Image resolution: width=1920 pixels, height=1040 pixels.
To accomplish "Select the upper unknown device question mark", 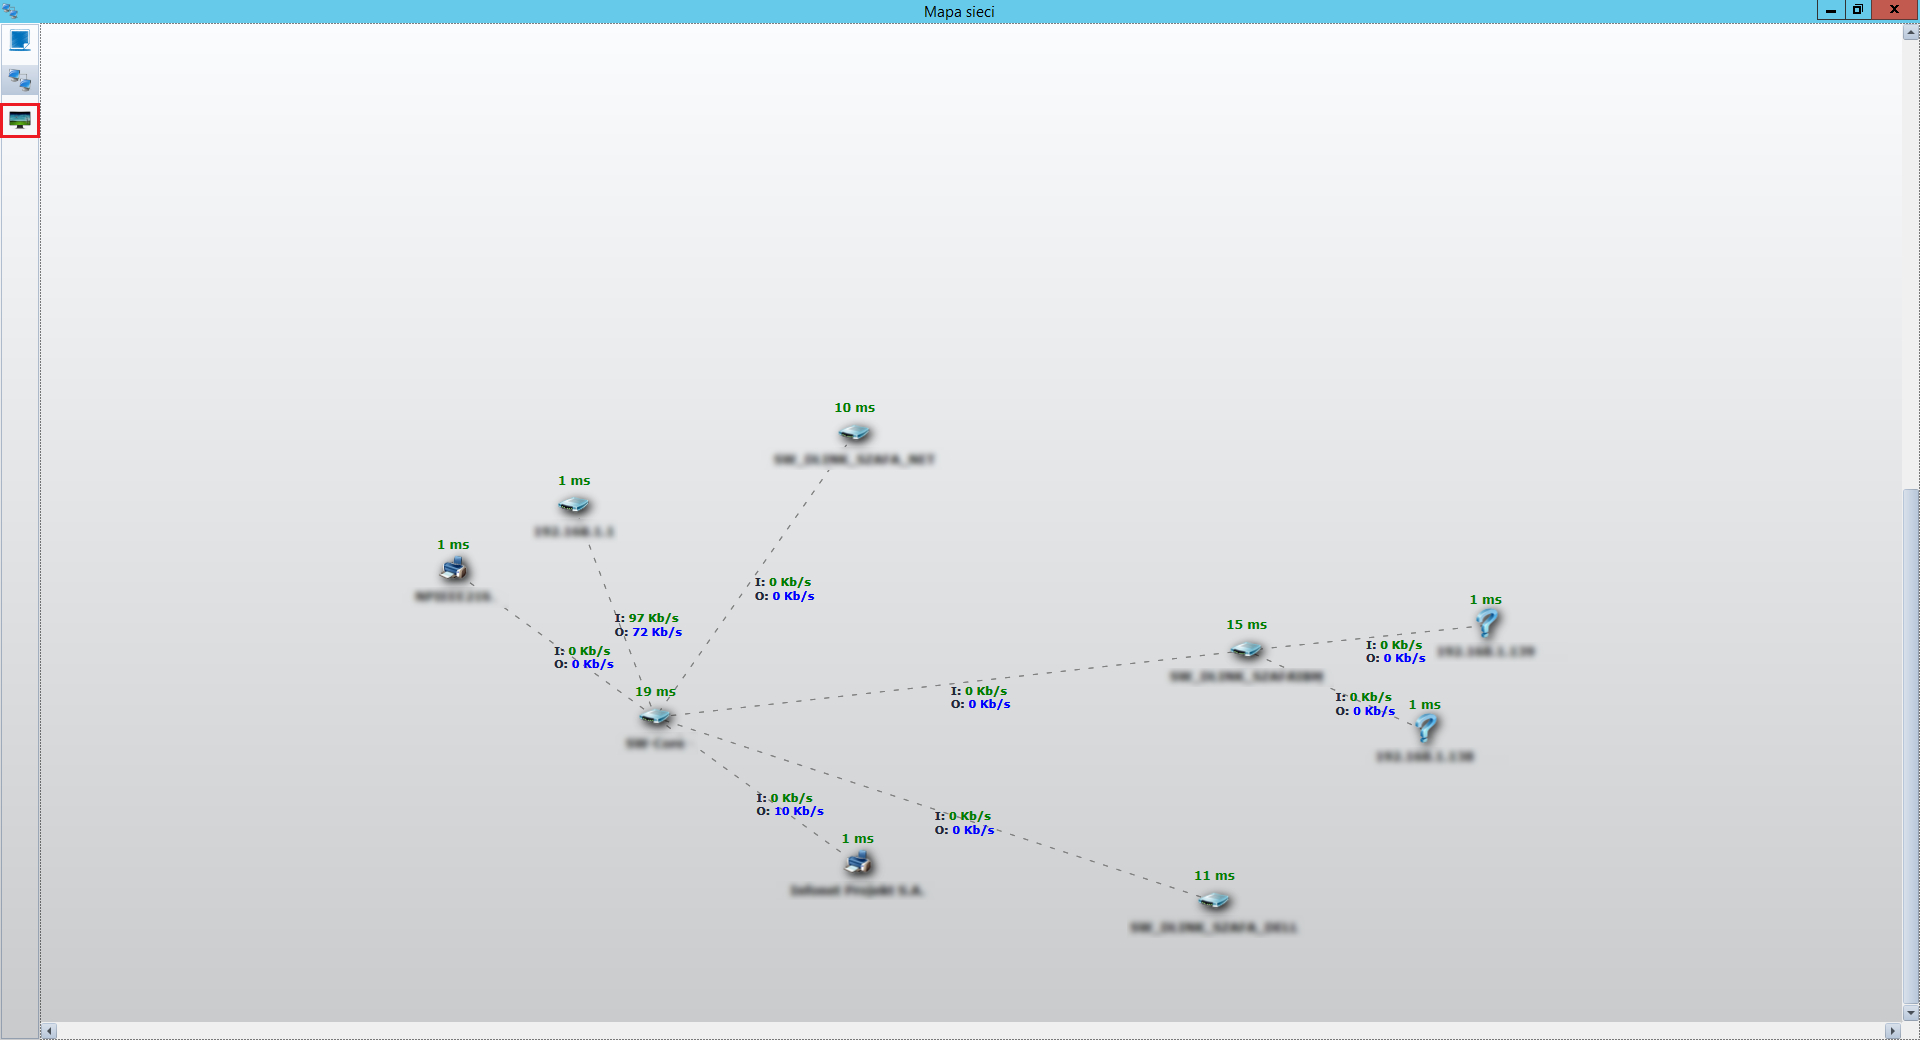I will 1487,624.
